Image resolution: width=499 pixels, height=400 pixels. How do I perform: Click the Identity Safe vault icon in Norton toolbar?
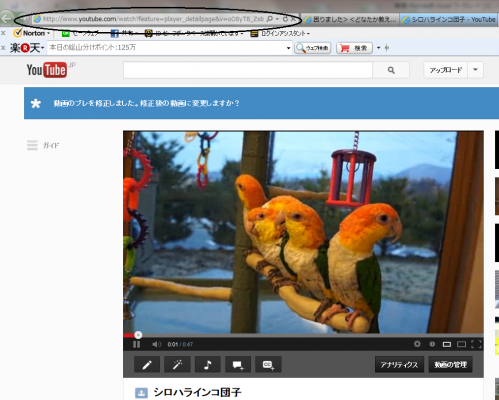point(148,33)
